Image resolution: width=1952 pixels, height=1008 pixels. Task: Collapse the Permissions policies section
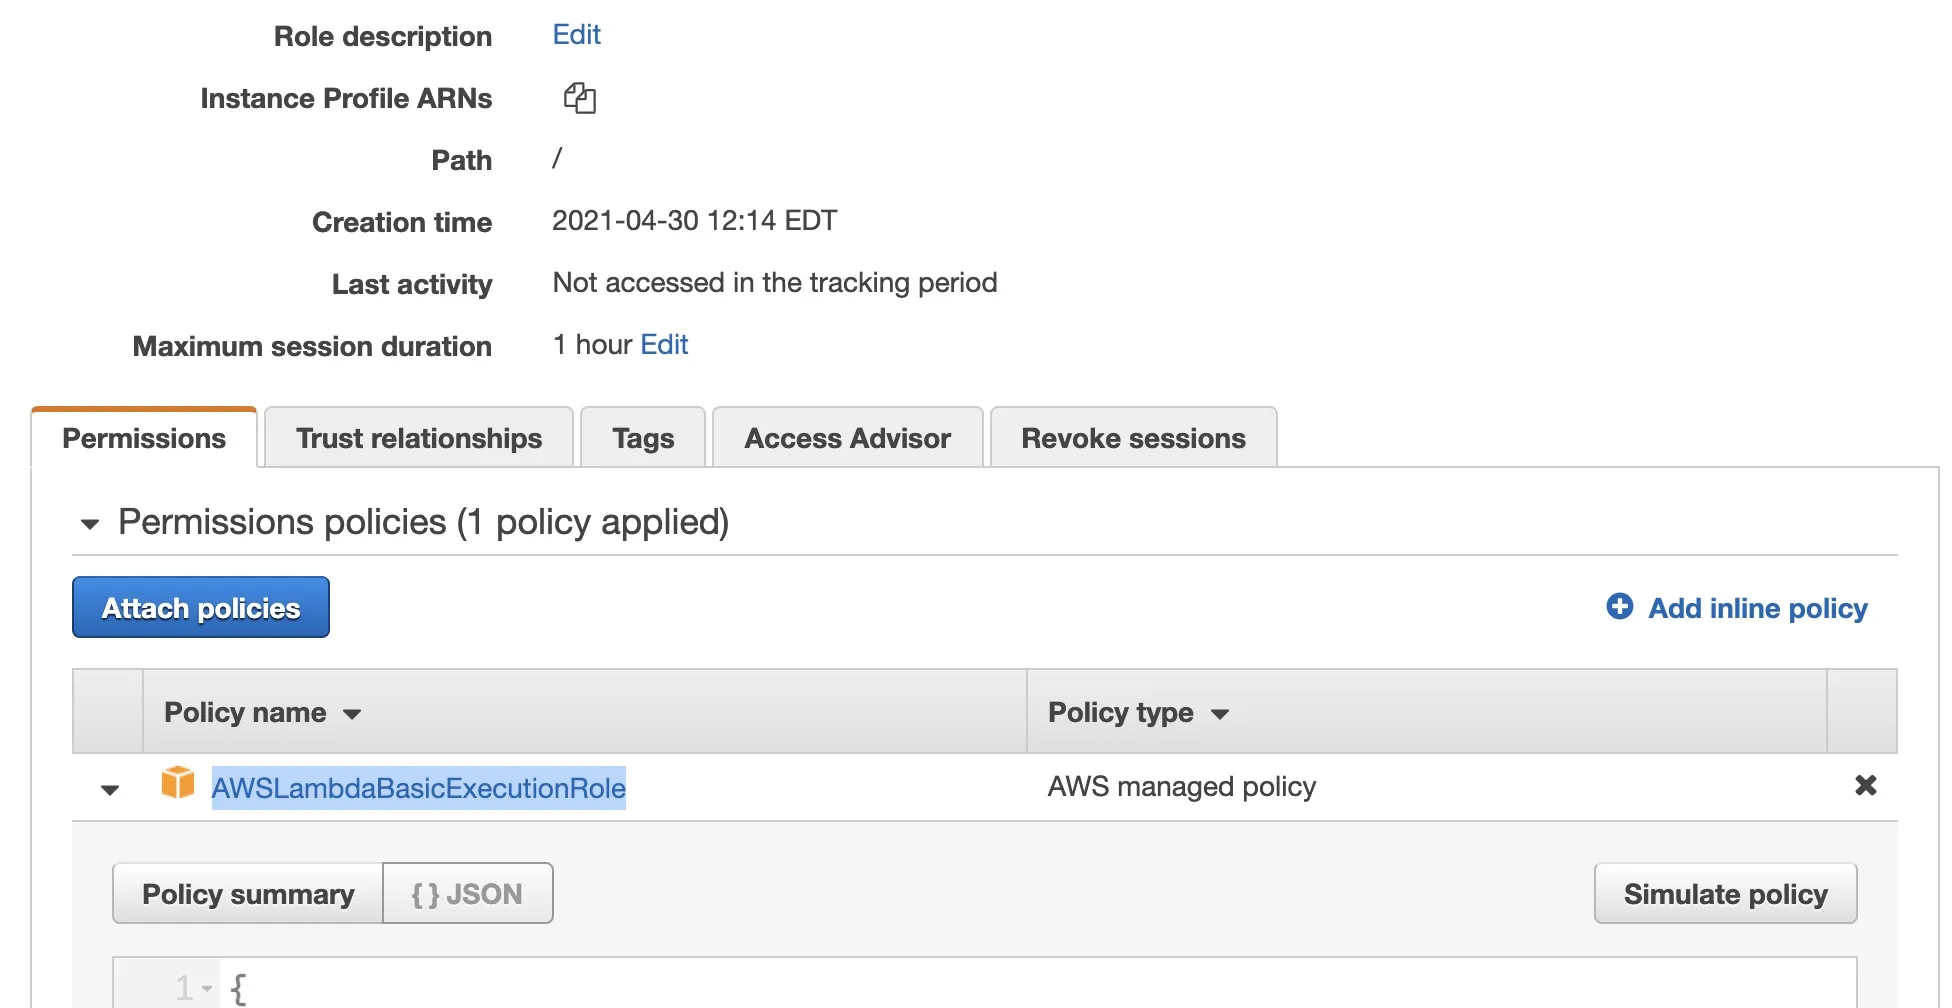[90, 523]
